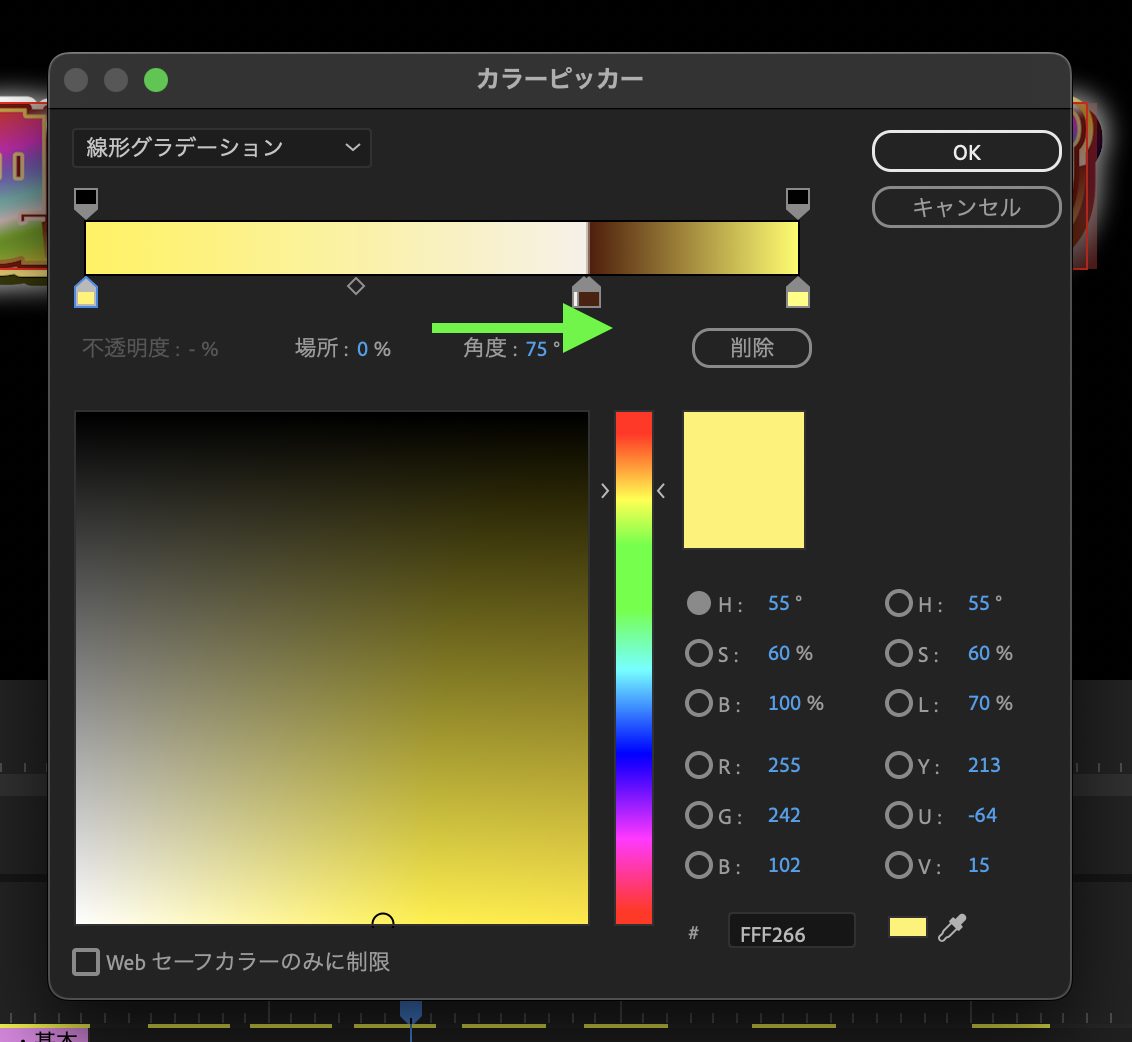Click the large yellow color preview swatch
The image size is (1132, 1042).
[743, 479]
